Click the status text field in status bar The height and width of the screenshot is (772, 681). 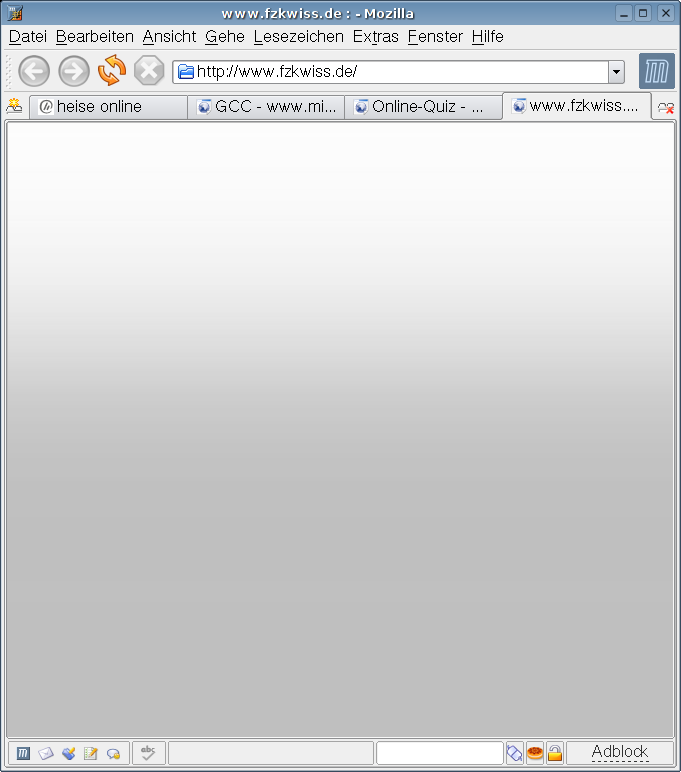pos(271,753)
